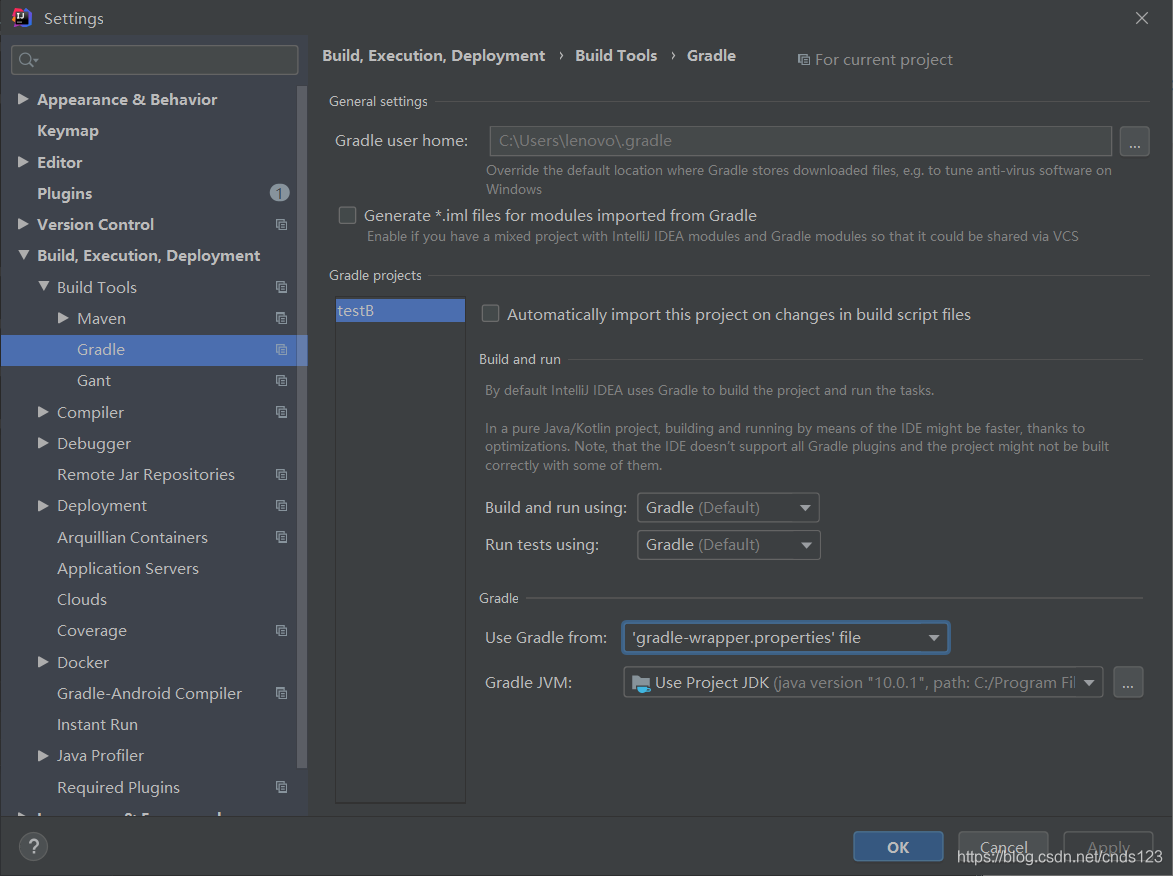Enable Generate *.iml files checkbox
Screen dimensions: 1173x876
tap(347, 215)
